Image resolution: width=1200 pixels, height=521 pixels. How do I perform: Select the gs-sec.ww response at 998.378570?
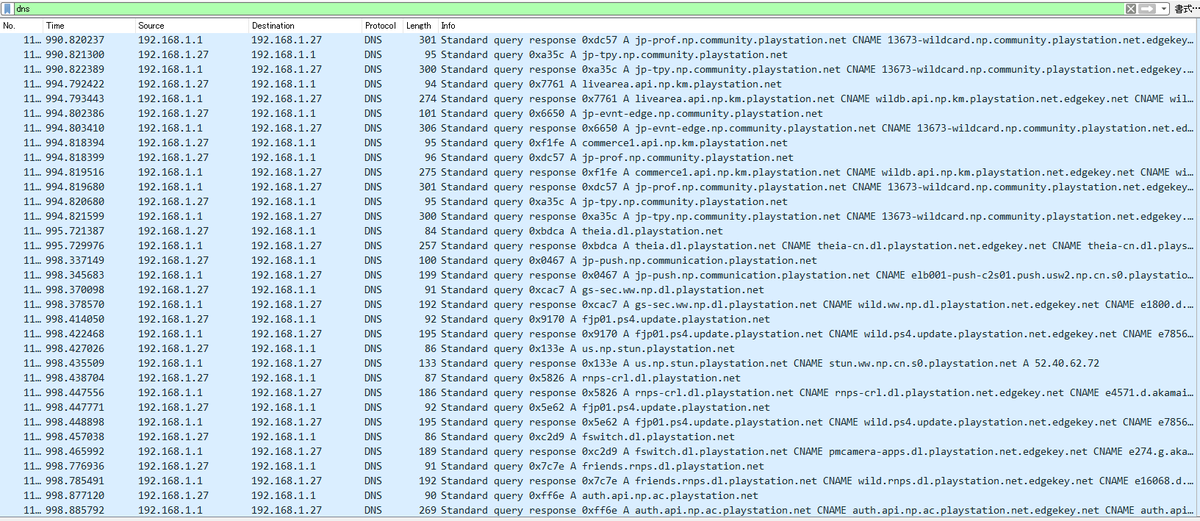pyautogui.click(x=596, y=304)
